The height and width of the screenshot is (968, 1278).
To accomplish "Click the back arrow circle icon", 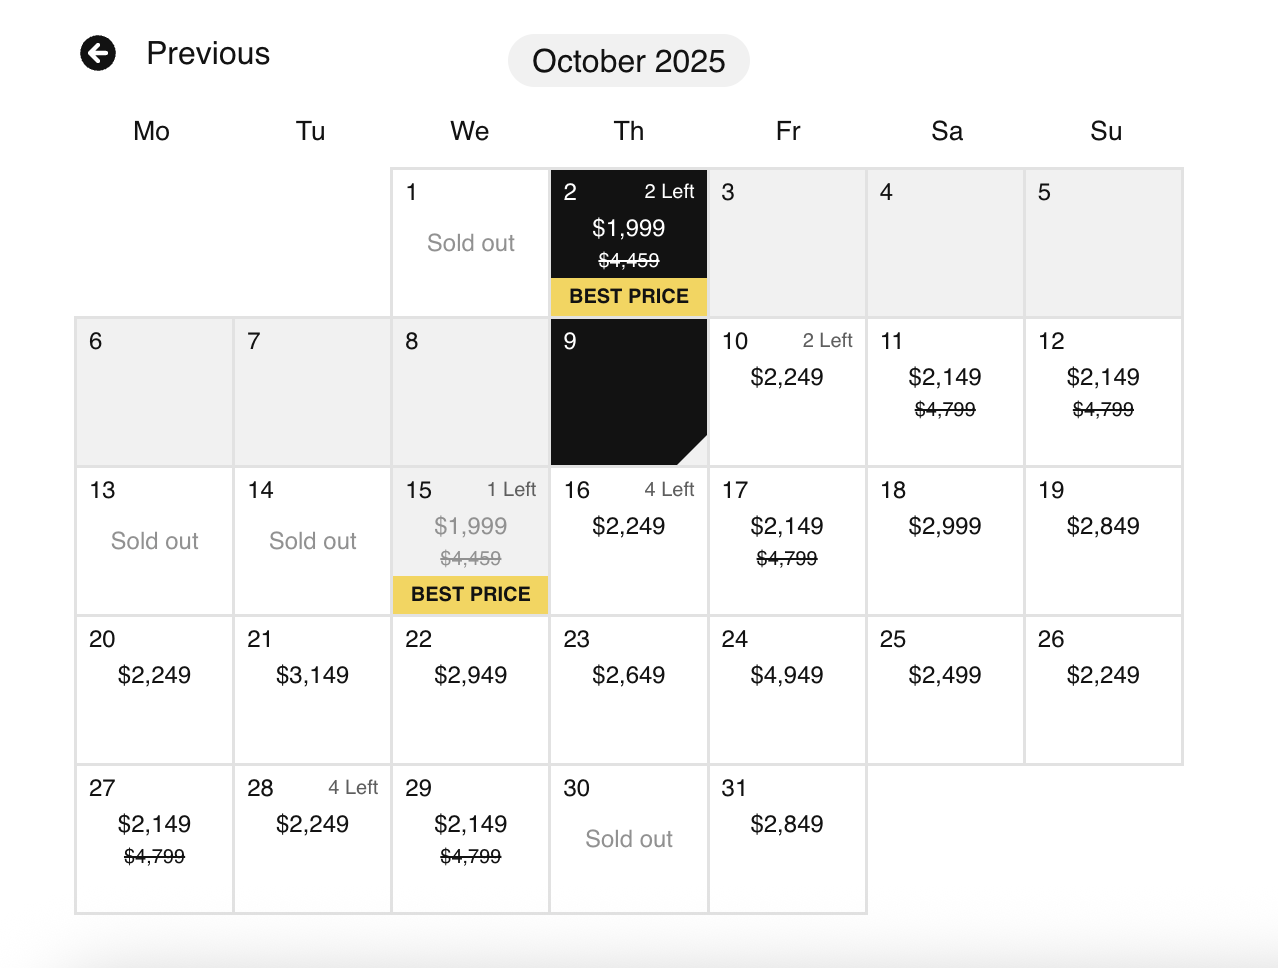I will coord(98,53).
